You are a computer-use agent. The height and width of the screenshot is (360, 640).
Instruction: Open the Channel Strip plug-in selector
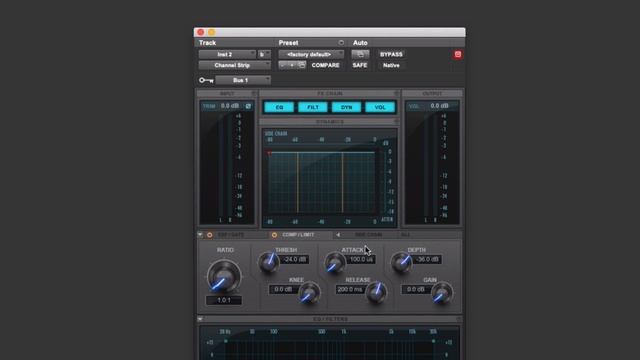tap(235, 65)
